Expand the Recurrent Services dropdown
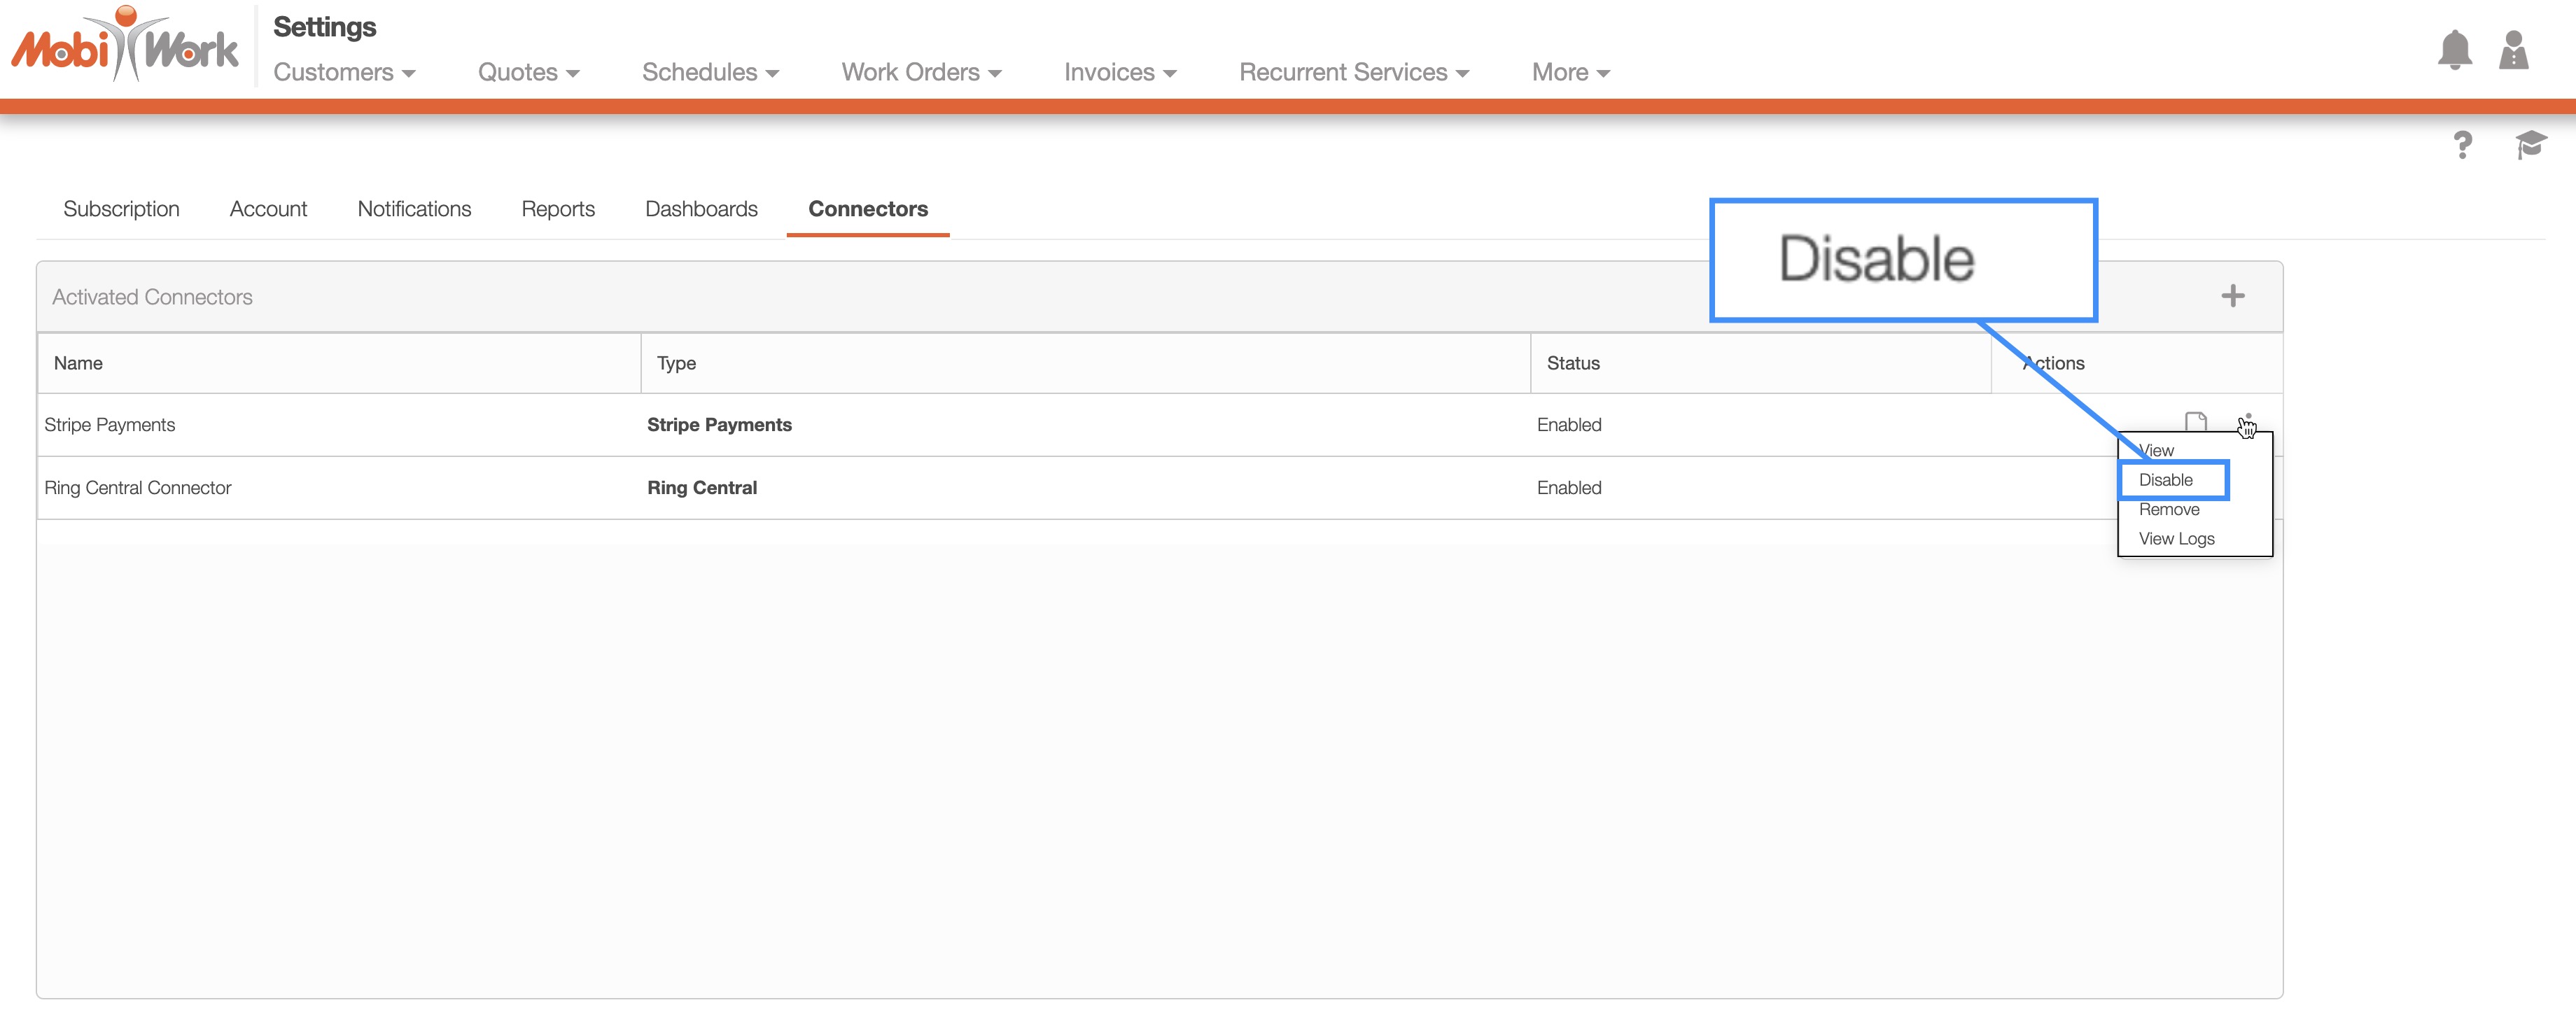Screen dimensions: 2576x1019 pyautogui.click(x=1353, y=72)
